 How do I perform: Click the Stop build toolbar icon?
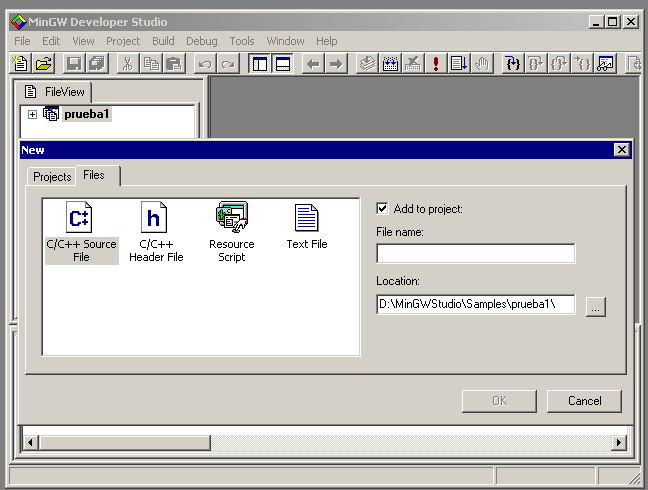pos(413,64)
